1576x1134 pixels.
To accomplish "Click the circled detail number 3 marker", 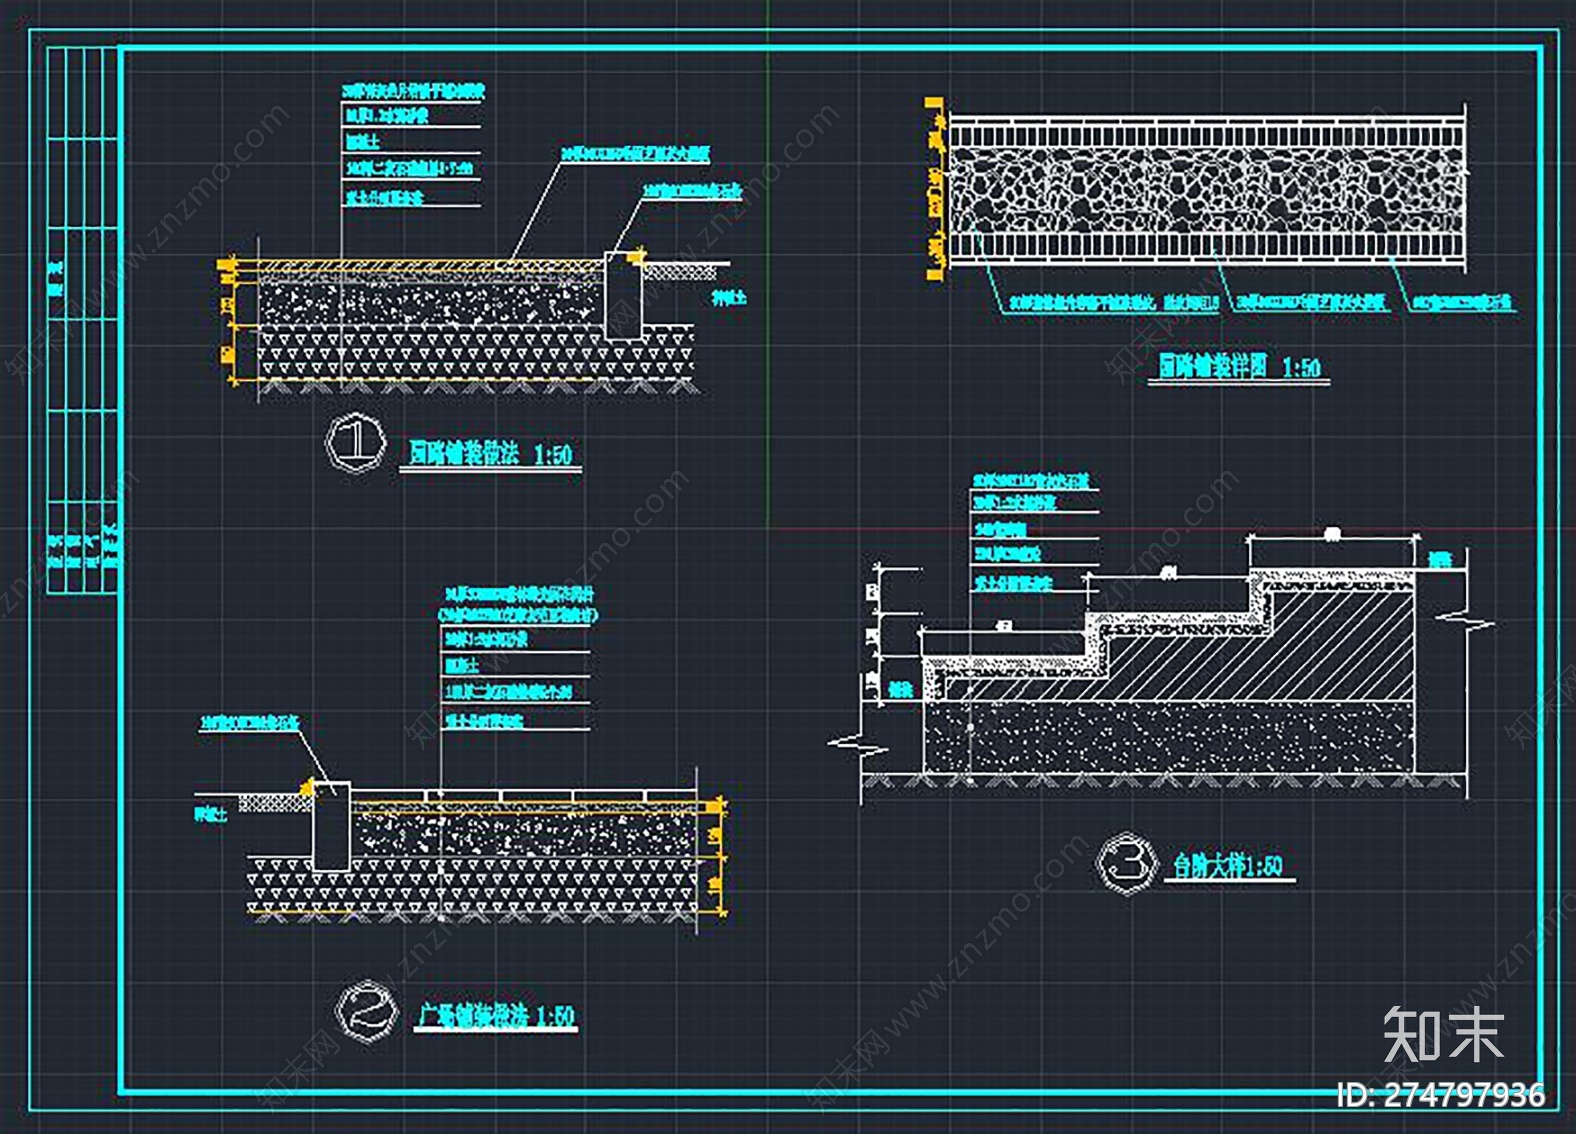I will 1127,862.
